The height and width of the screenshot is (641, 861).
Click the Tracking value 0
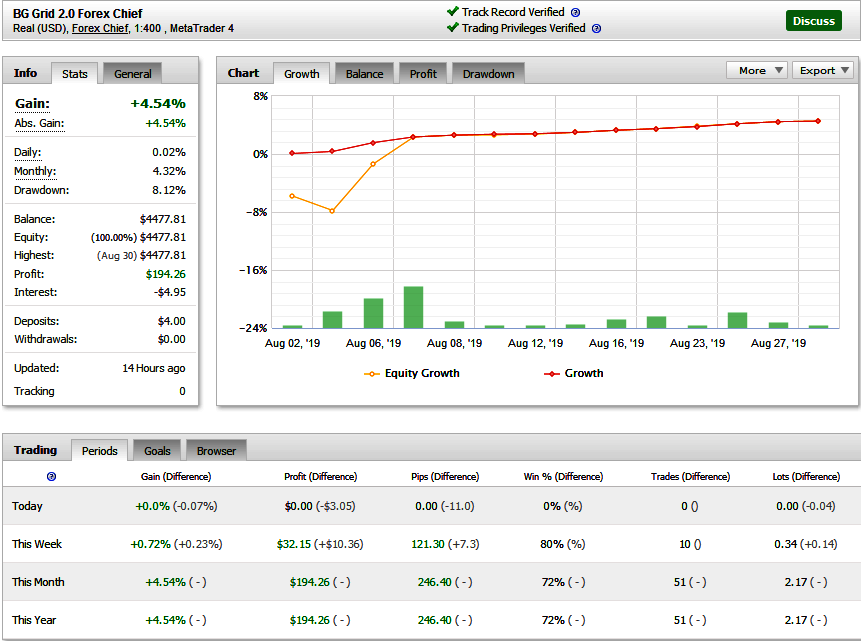click(x=182, y=391)
